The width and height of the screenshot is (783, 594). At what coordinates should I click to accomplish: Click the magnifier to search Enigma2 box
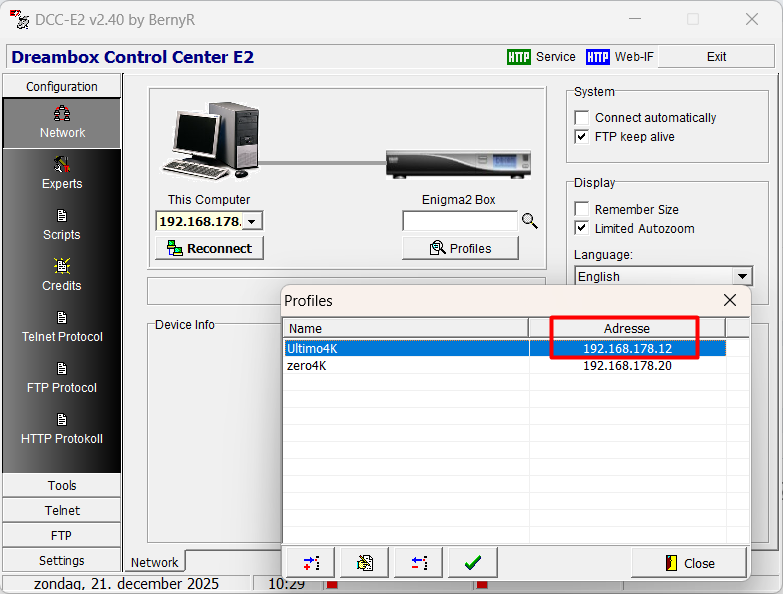pyautogui.click(x=530, y=221)
